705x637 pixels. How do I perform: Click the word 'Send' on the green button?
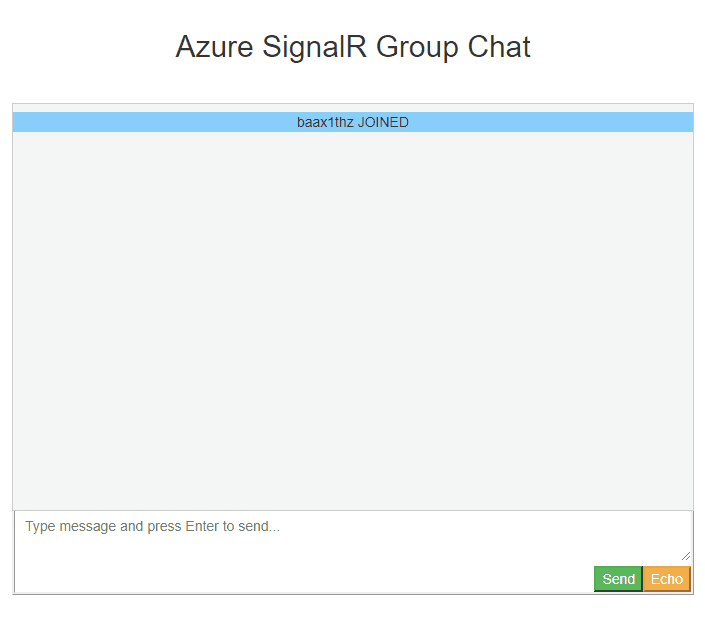click(618, 579)
